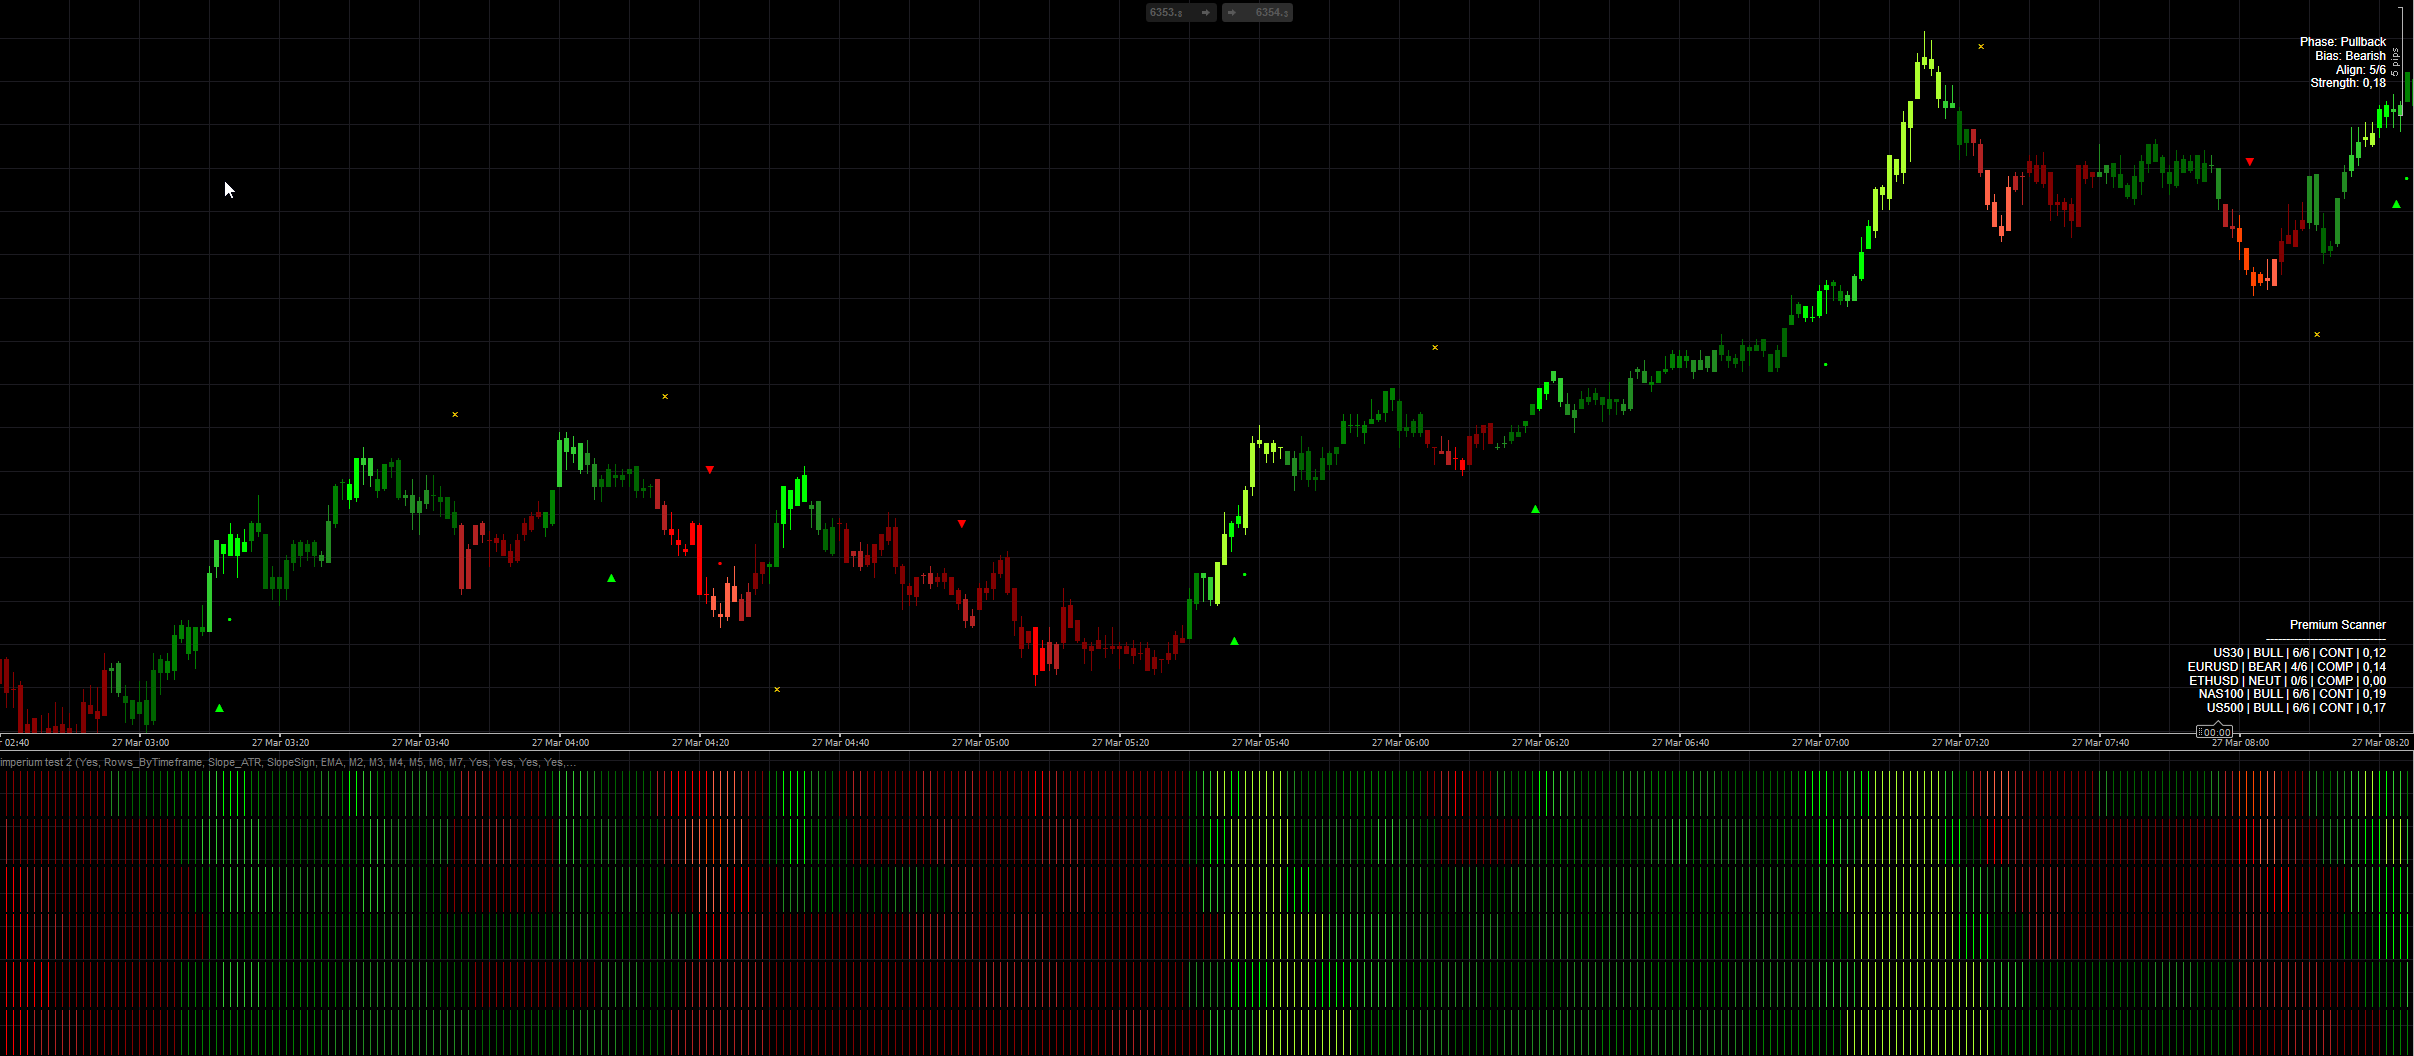The image size is (2414, 1056).
Task: Grab the drag handle on 00:00 marker
Action: point(2201,733)
